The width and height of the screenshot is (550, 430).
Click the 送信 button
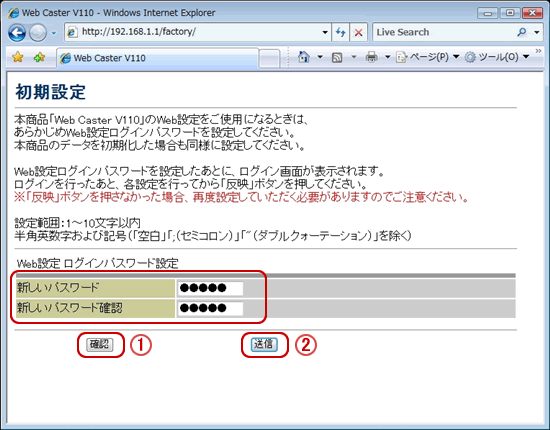click(x=264, y=344)
